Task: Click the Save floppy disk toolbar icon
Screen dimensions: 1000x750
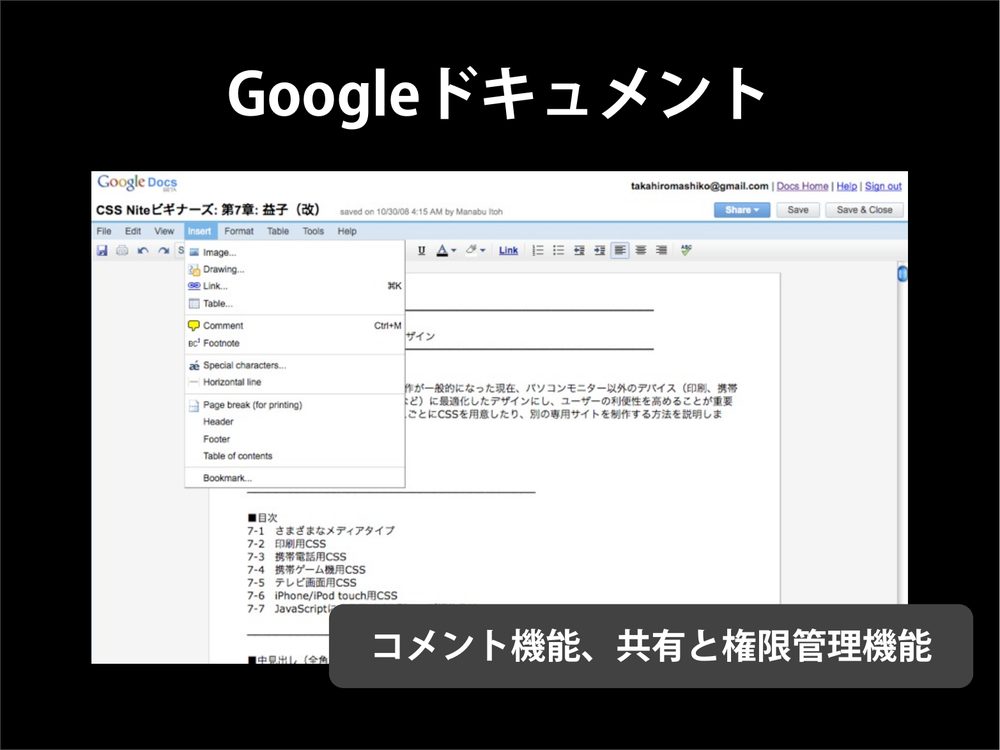Action: [x=102, y=251]
